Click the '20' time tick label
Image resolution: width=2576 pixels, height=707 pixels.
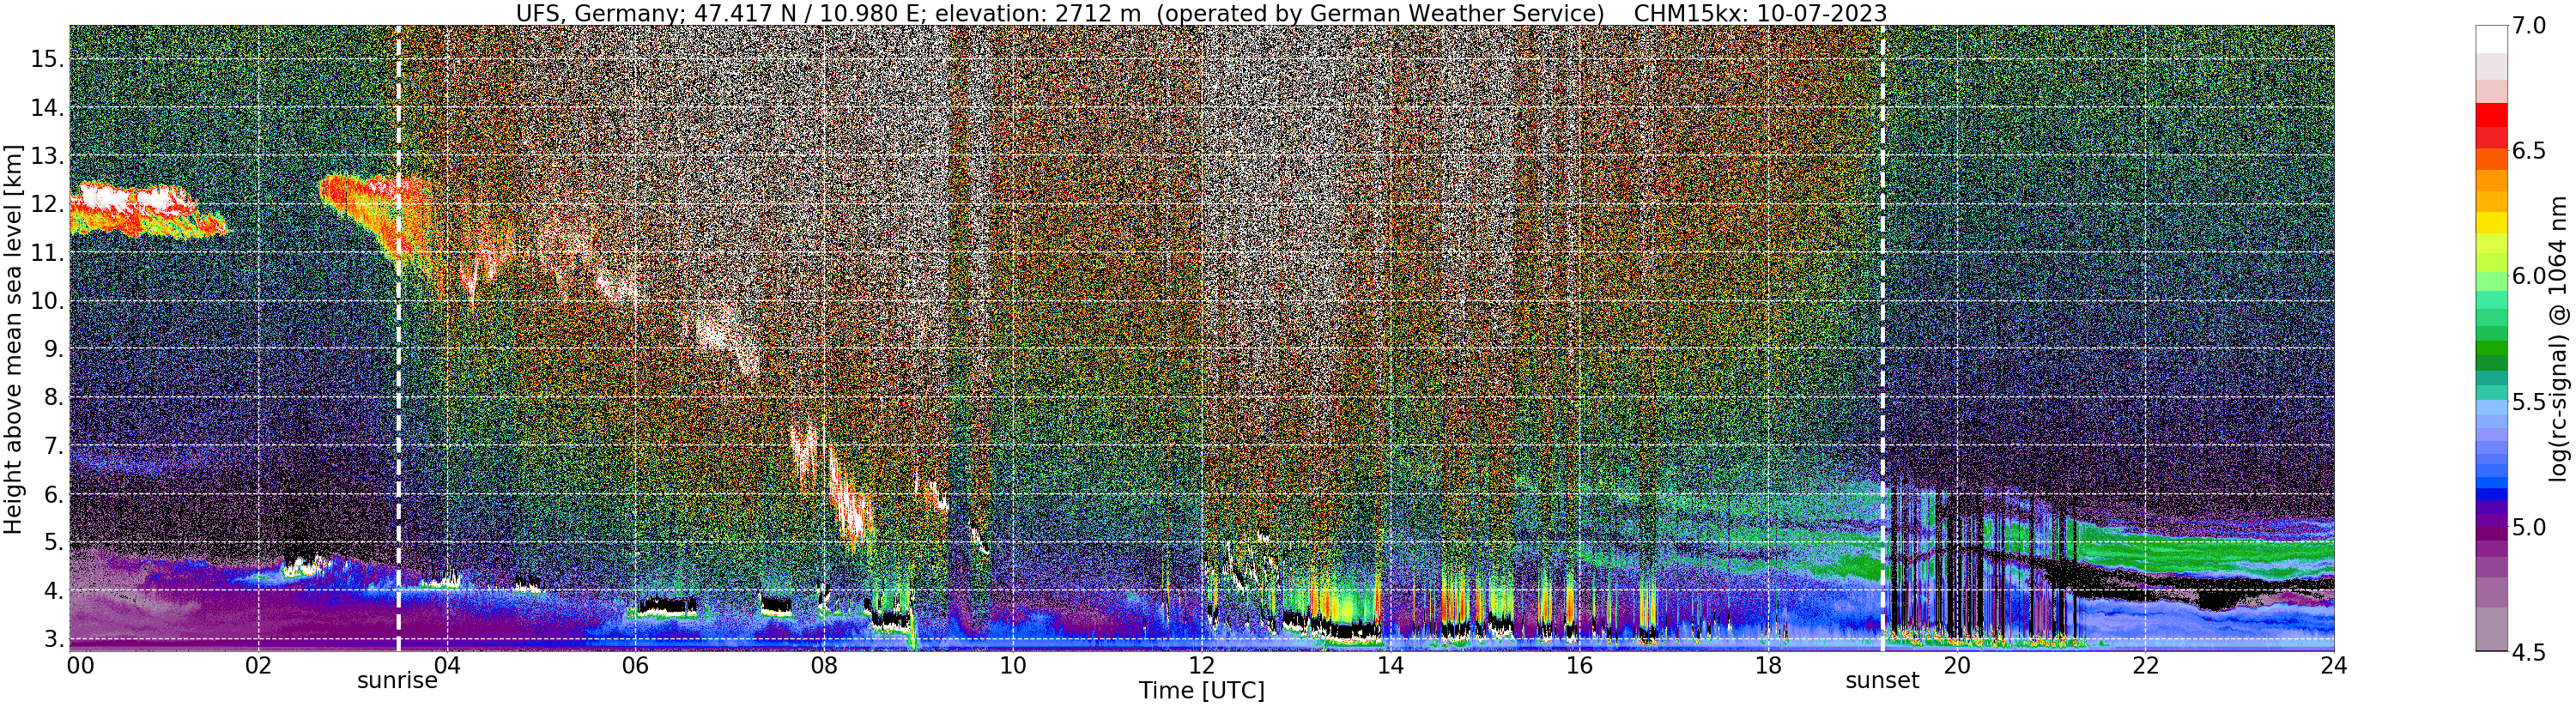(x=1955, y=665)
